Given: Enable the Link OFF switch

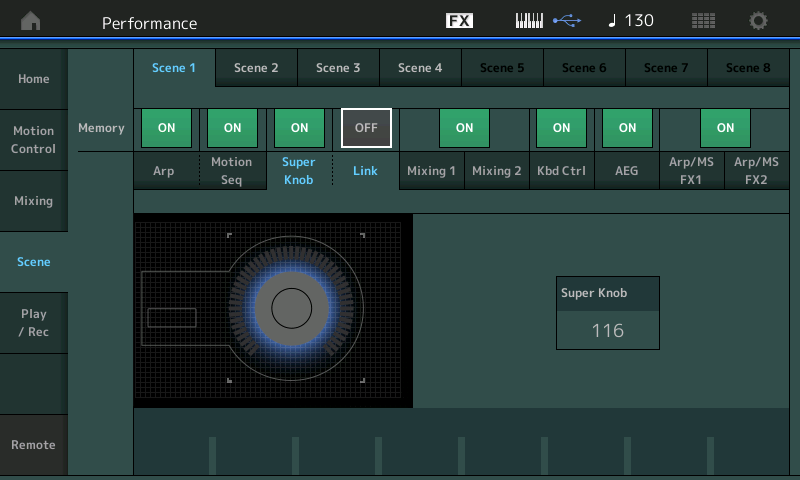Looking at the screenshot, I should (366, 128).
